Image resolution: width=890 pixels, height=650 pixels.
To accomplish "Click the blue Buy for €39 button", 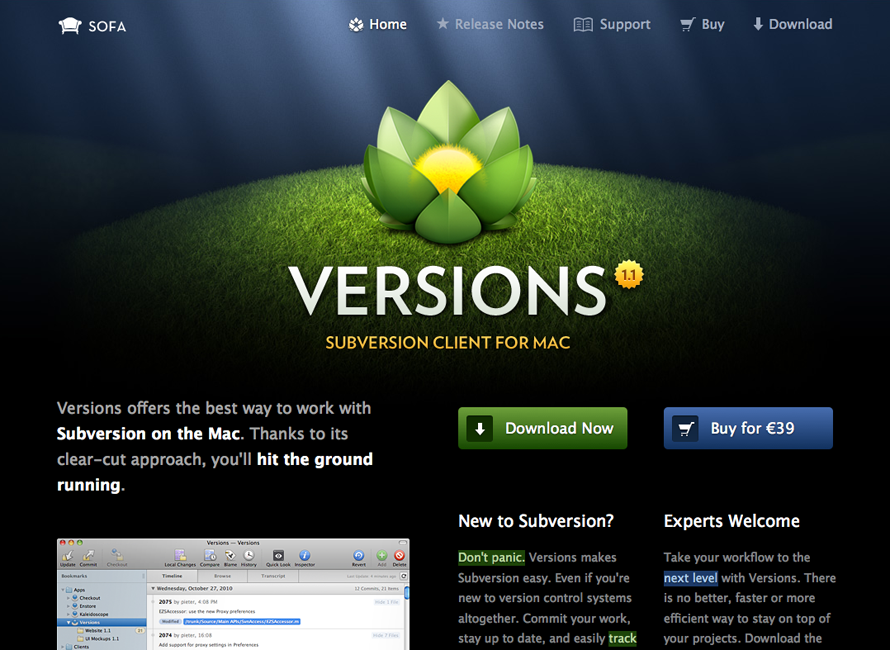I will tap(748, 428).
